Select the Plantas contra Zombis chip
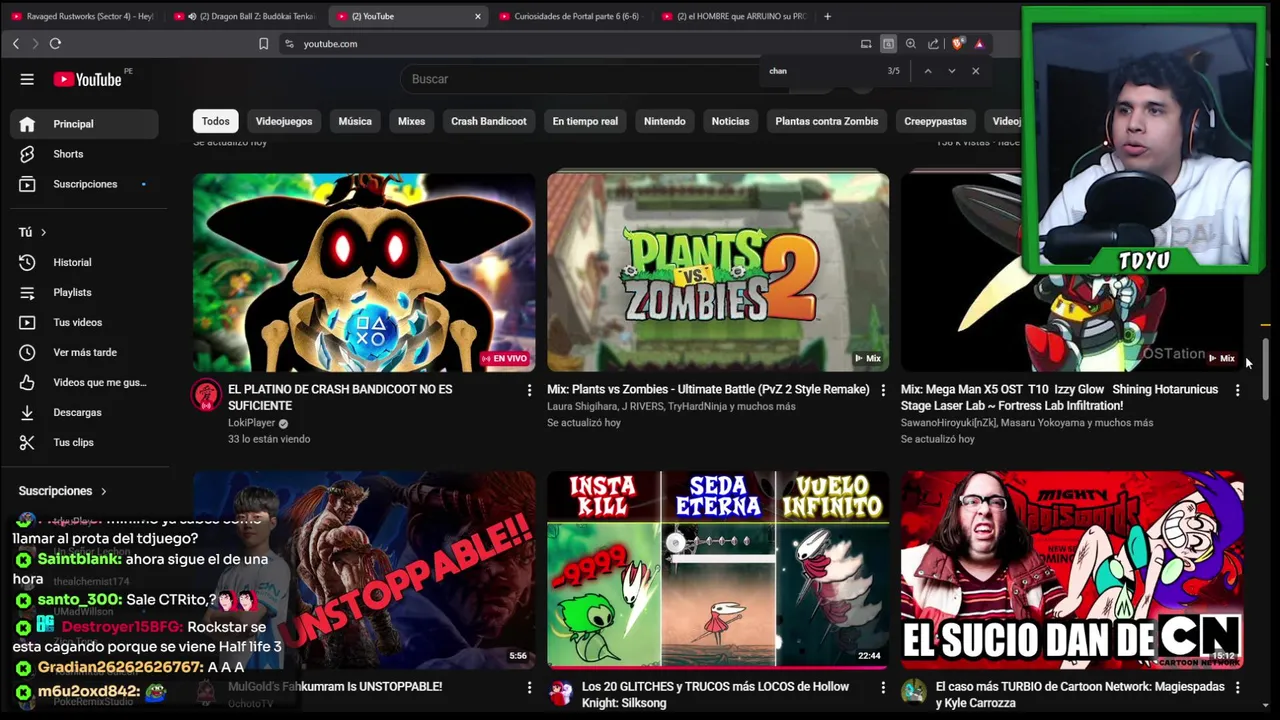This screenshot has height=720, width=1280. coord(827,121)
